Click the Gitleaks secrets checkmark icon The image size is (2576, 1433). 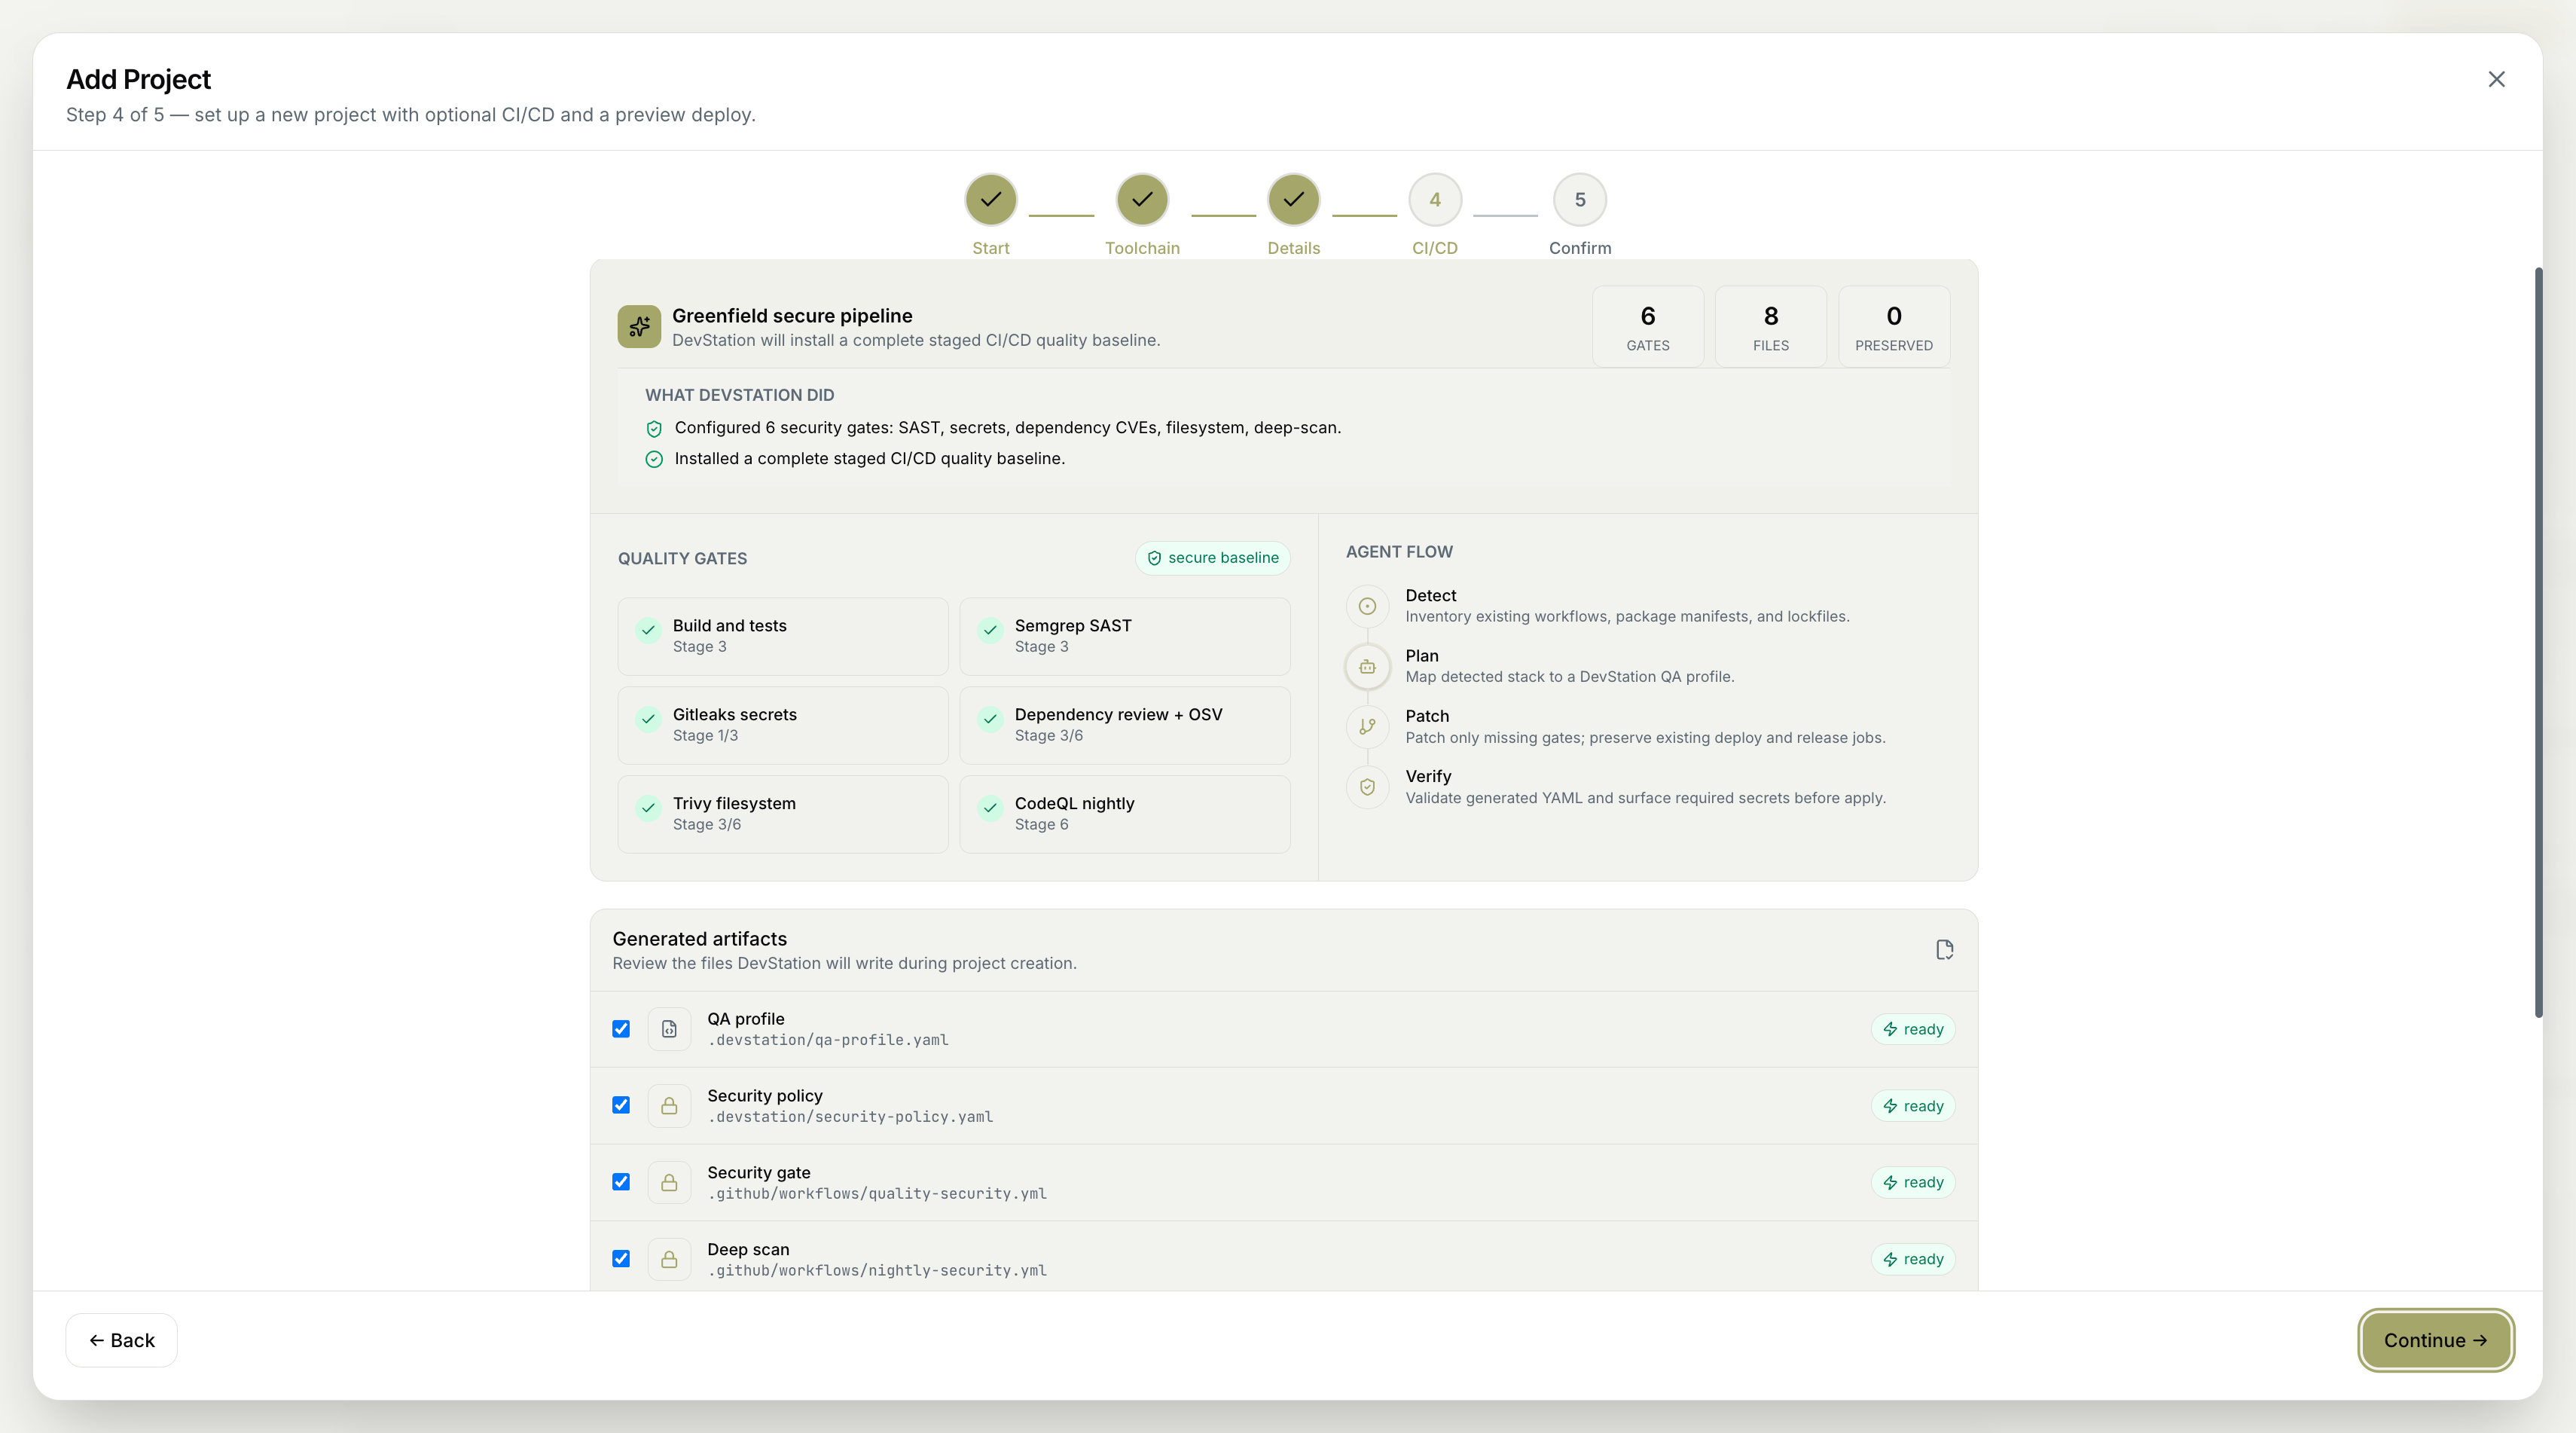click(648, 719)
